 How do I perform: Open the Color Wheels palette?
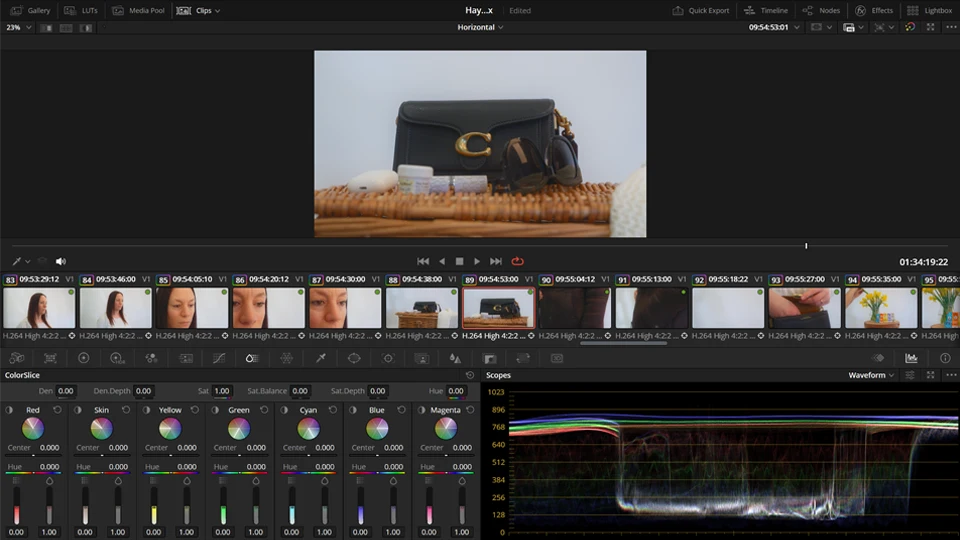pyautogui.click(x=84, y=358)
